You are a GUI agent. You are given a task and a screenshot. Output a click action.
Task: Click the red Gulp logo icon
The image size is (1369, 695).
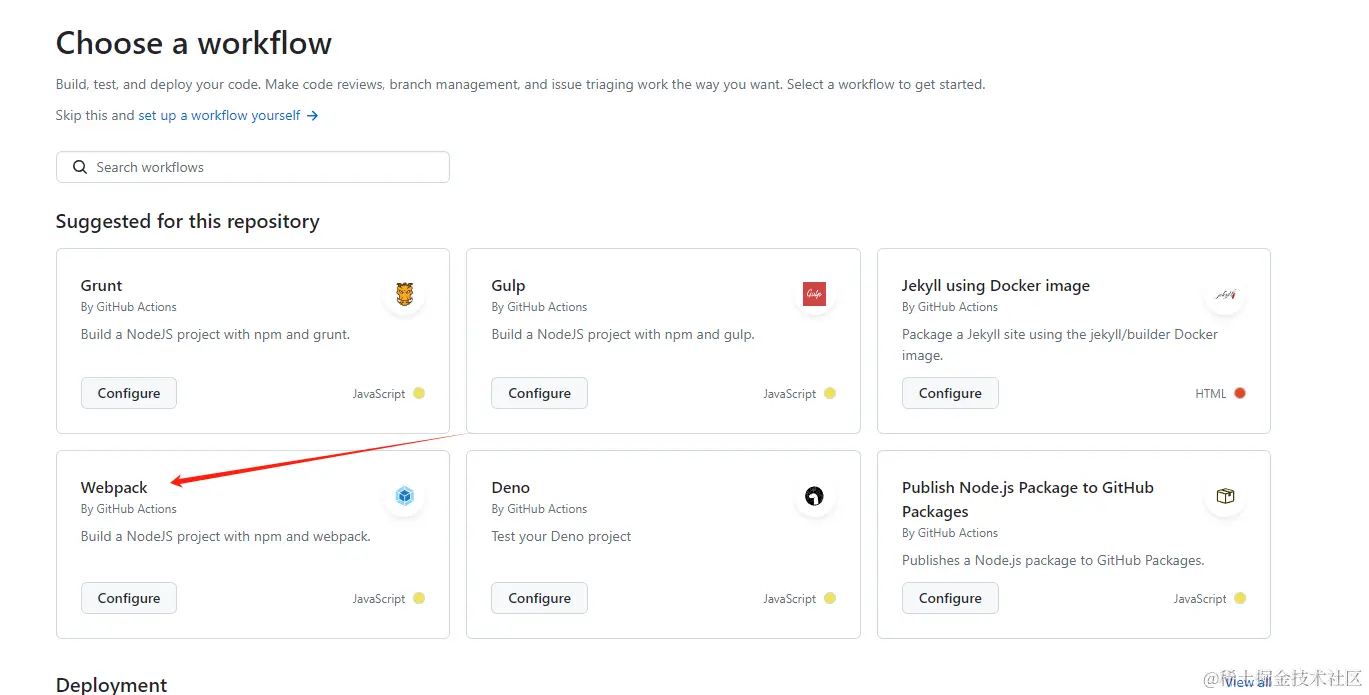(814, 294)
